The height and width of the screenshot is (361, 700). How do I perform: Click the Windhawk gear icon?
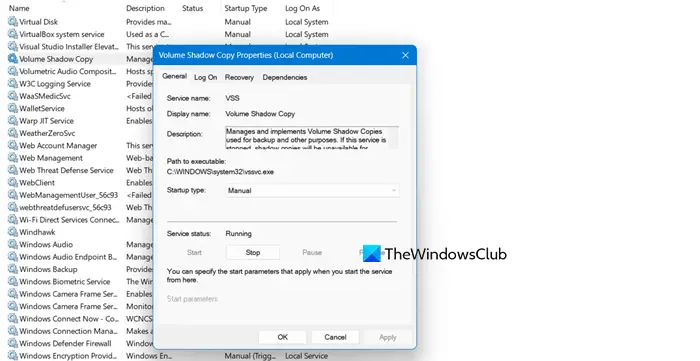coord(12,232)
